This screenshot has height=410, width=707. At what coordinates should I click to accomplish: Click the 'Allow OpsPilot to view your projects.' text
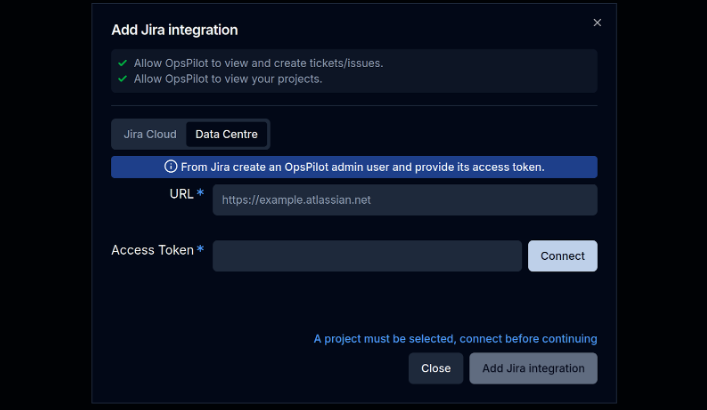pyautogui.click(x=228, y=79)
